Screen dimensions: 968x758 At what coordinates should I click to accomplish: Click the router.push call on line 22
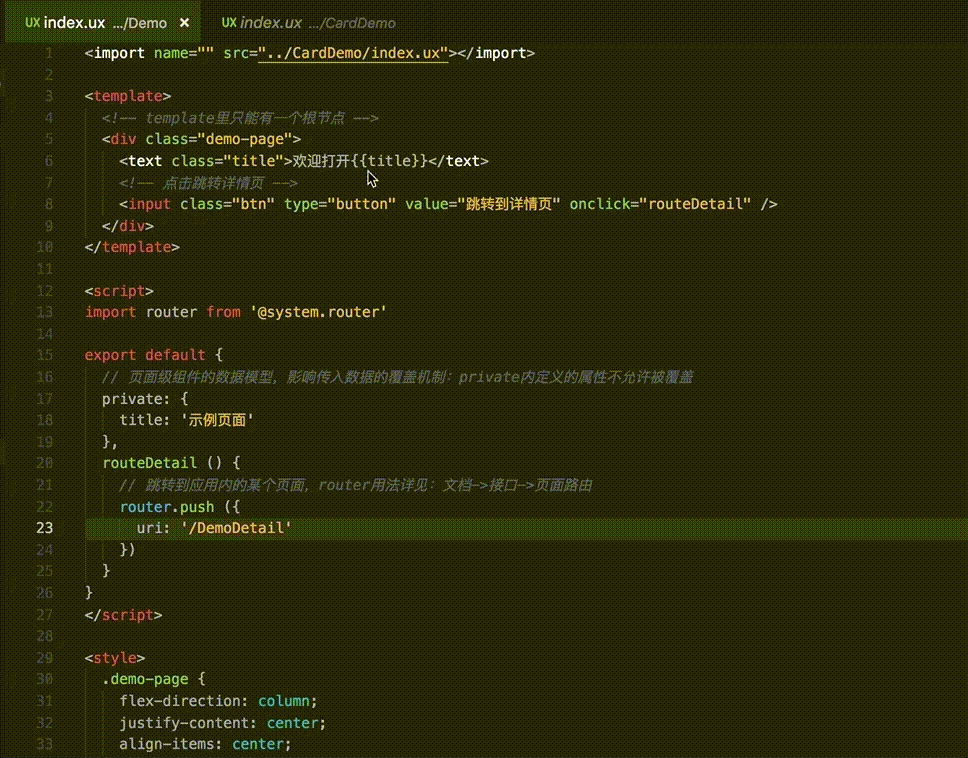[160, 506]
